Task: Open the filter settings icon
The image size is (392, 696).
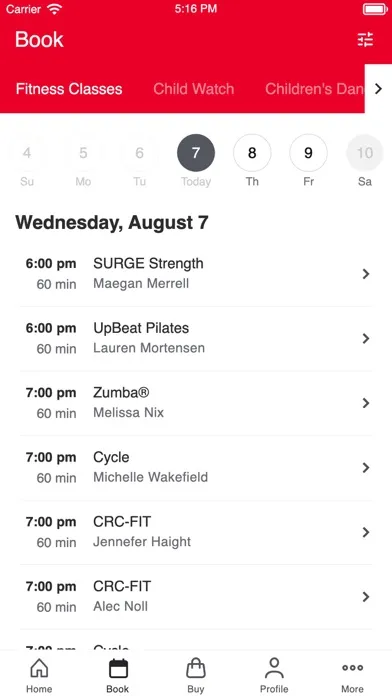Action: 365,40
